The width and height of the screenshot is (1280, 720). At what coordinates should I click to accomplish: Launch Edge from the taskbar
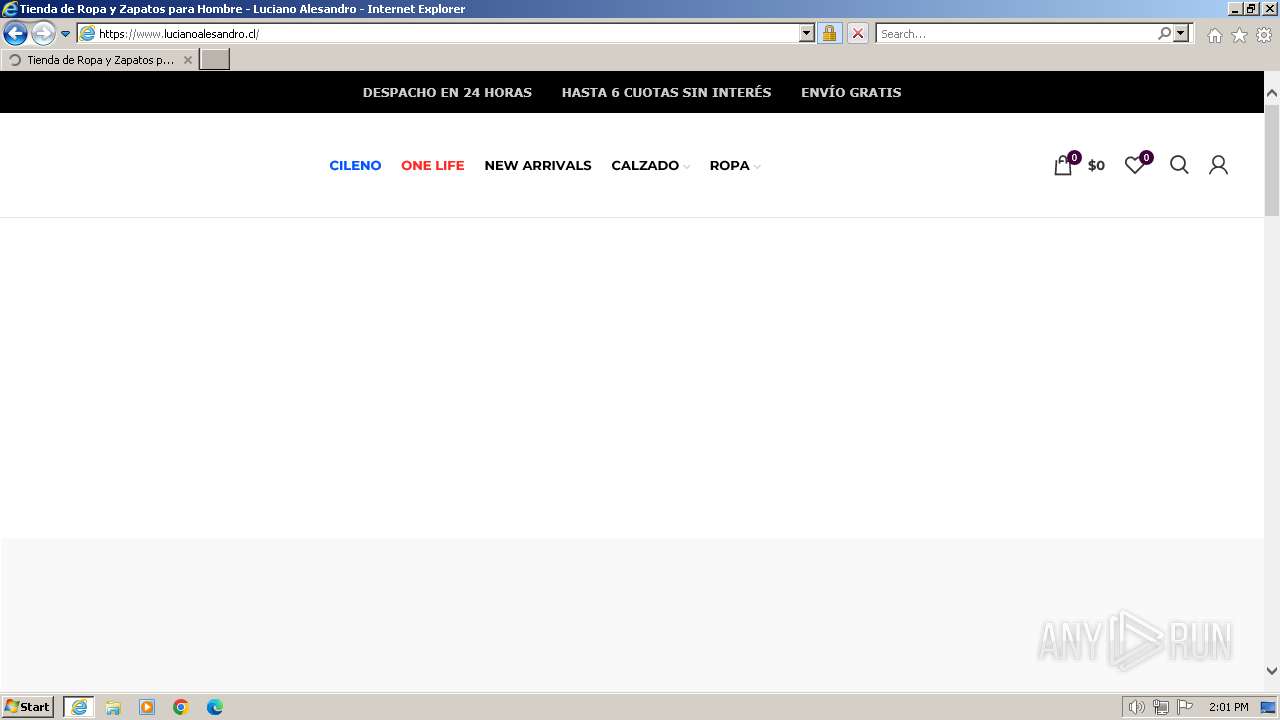coord(215,707)
